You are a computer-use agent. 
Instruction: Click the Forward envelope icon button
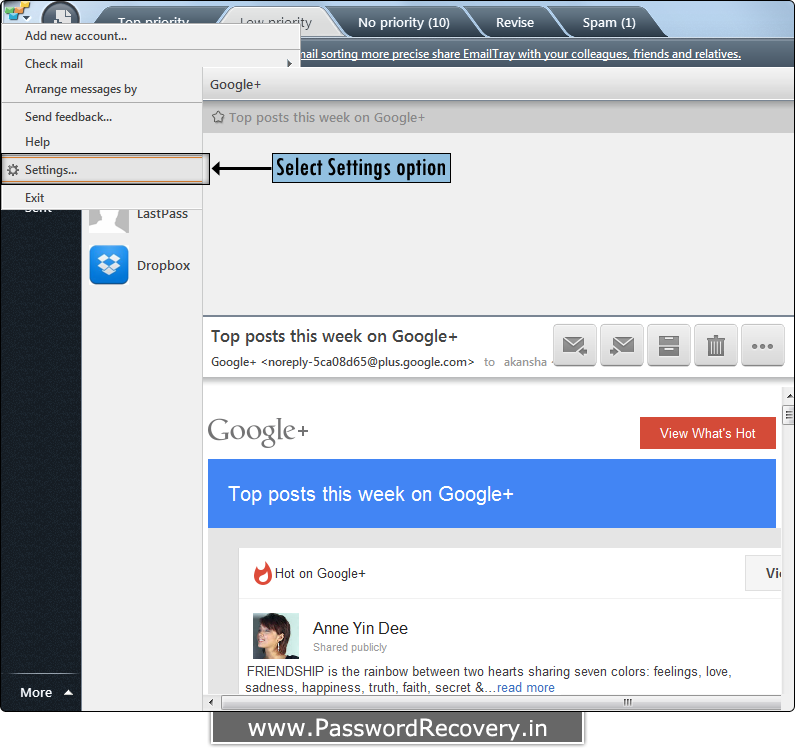click(622, 345)
